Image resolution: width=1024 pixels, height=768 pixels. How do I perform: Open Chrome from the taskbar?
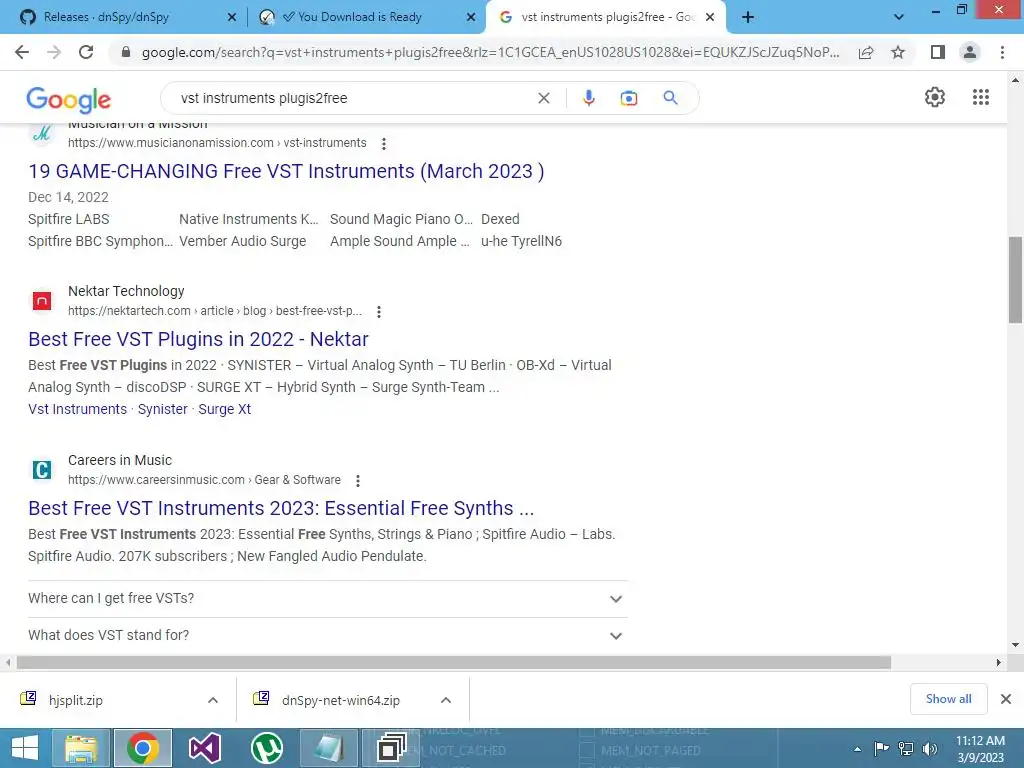143,748
